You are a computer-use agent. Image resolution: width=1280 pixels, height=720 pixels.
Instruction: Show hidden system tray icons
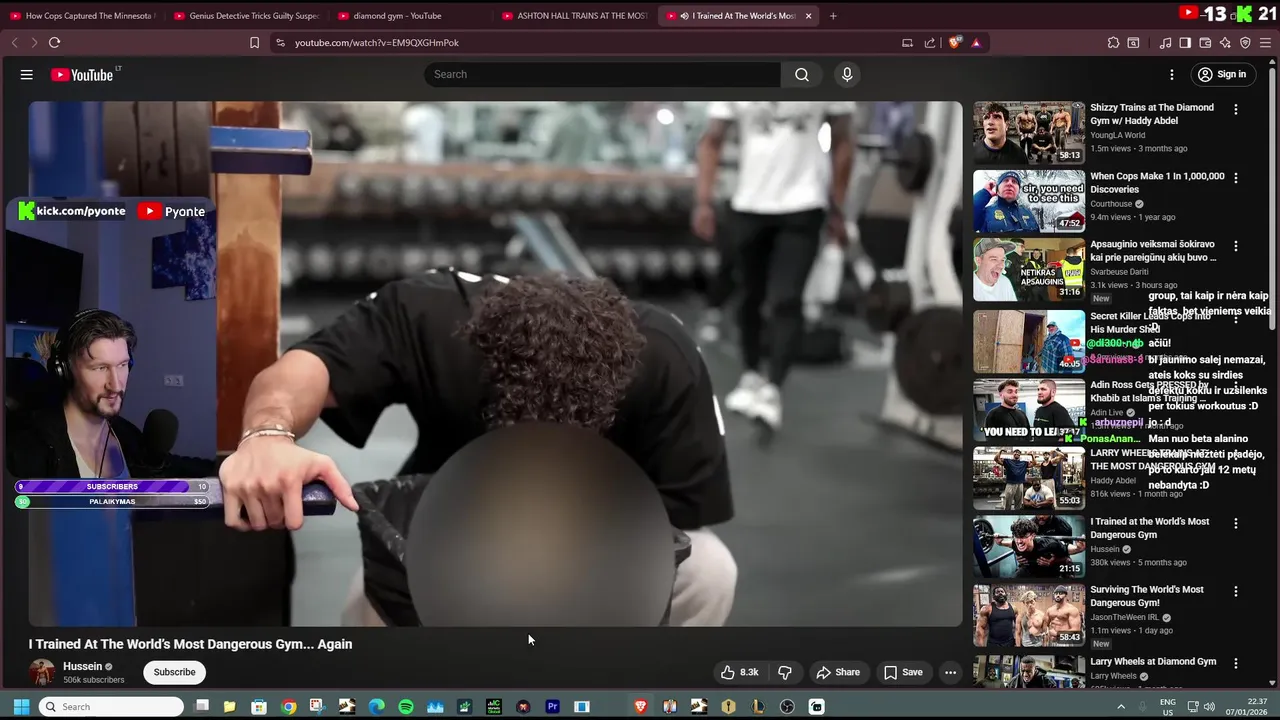click(x=1121, y=707)
